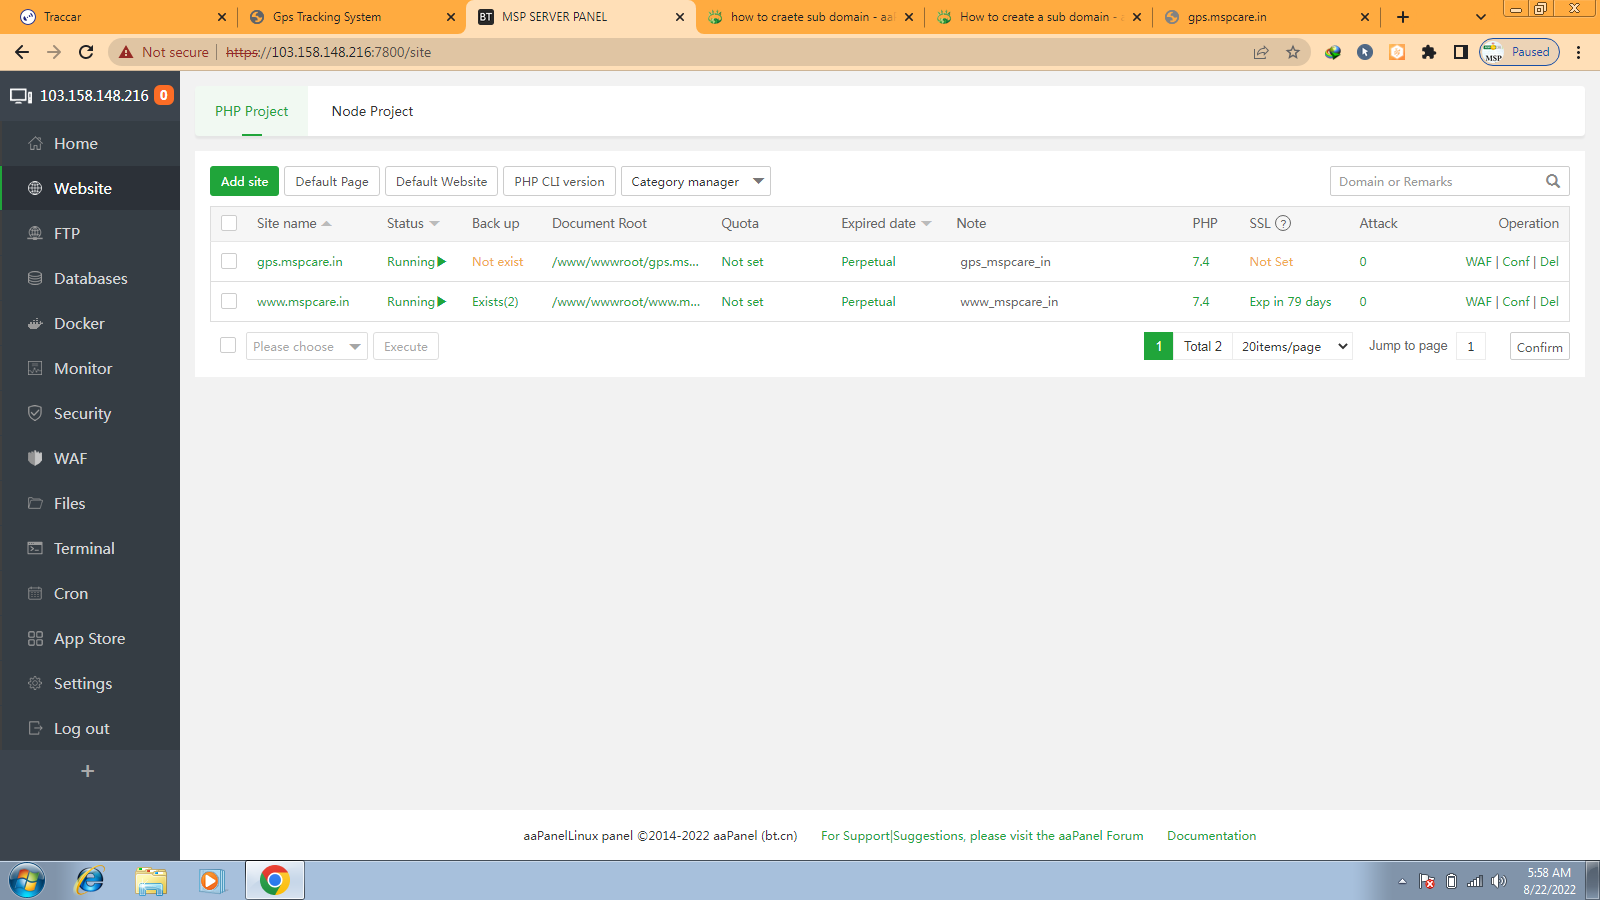Switch to the Node Project tab

tap(372, 111)
